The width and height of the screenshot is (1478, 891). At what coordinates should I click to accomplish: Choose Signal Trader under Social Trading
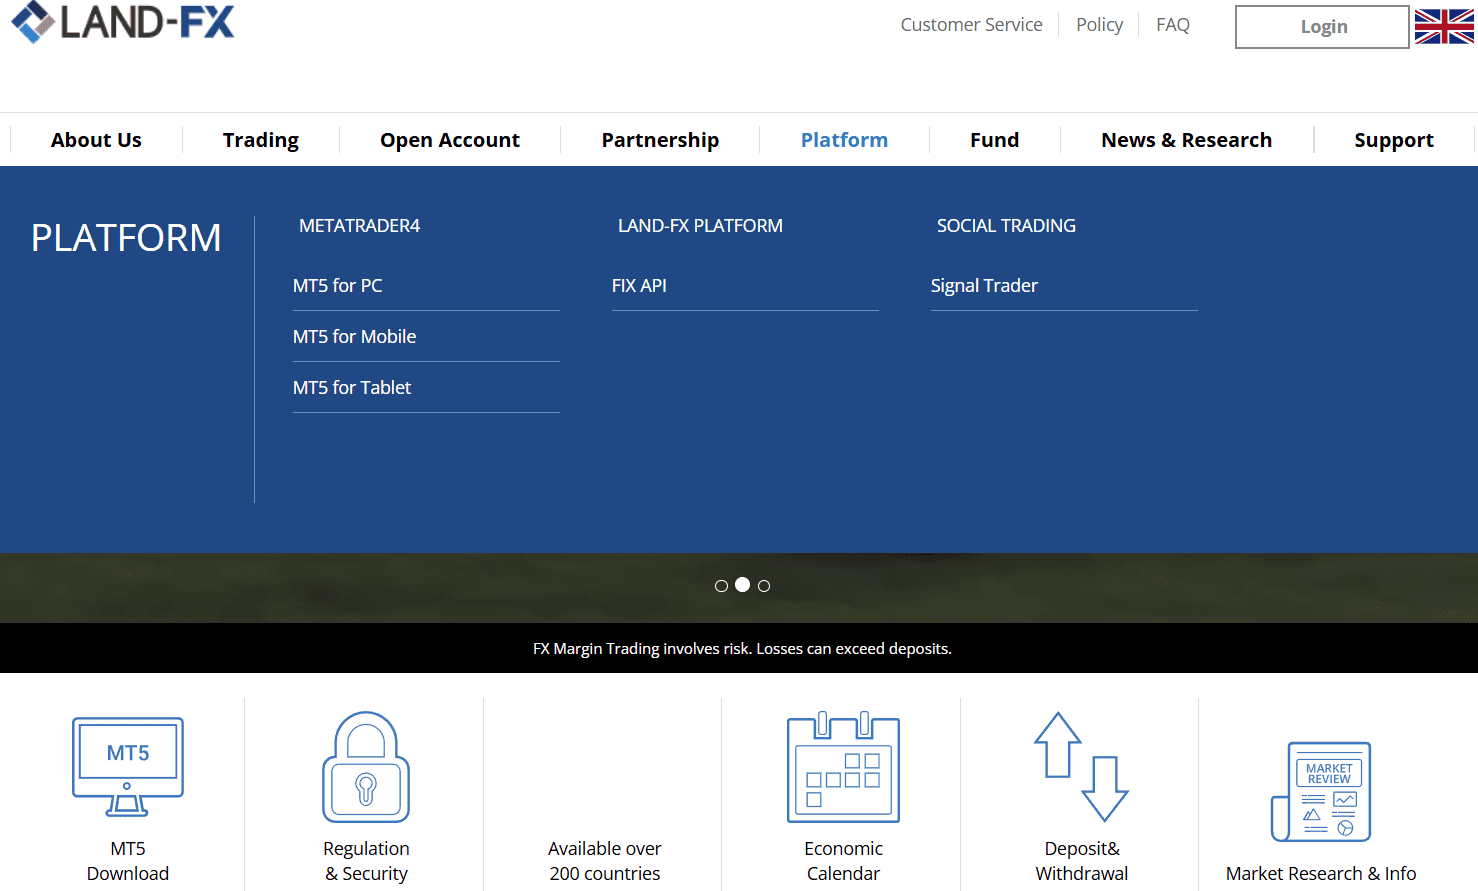point(984,286)
